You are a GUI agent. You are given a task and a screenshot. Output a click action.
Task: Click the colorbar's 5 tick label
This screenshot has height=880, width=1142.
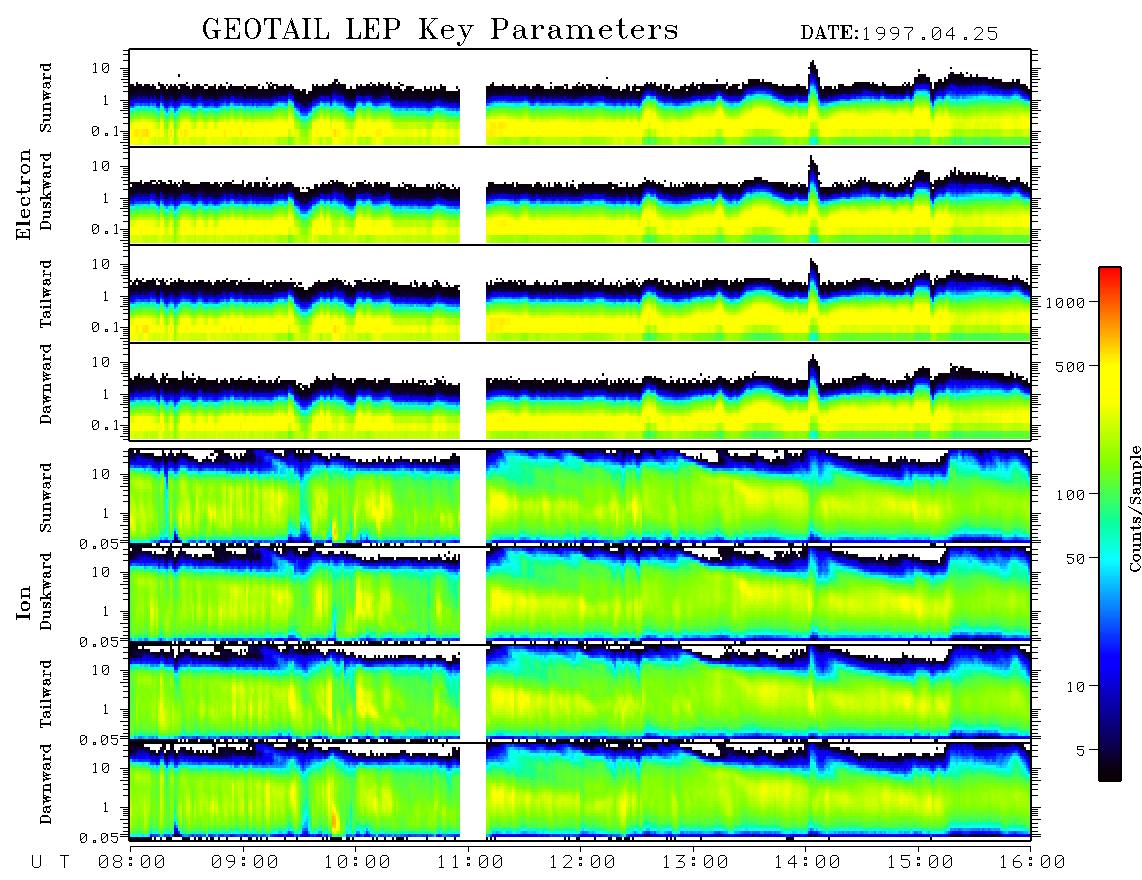point(1081,750)
